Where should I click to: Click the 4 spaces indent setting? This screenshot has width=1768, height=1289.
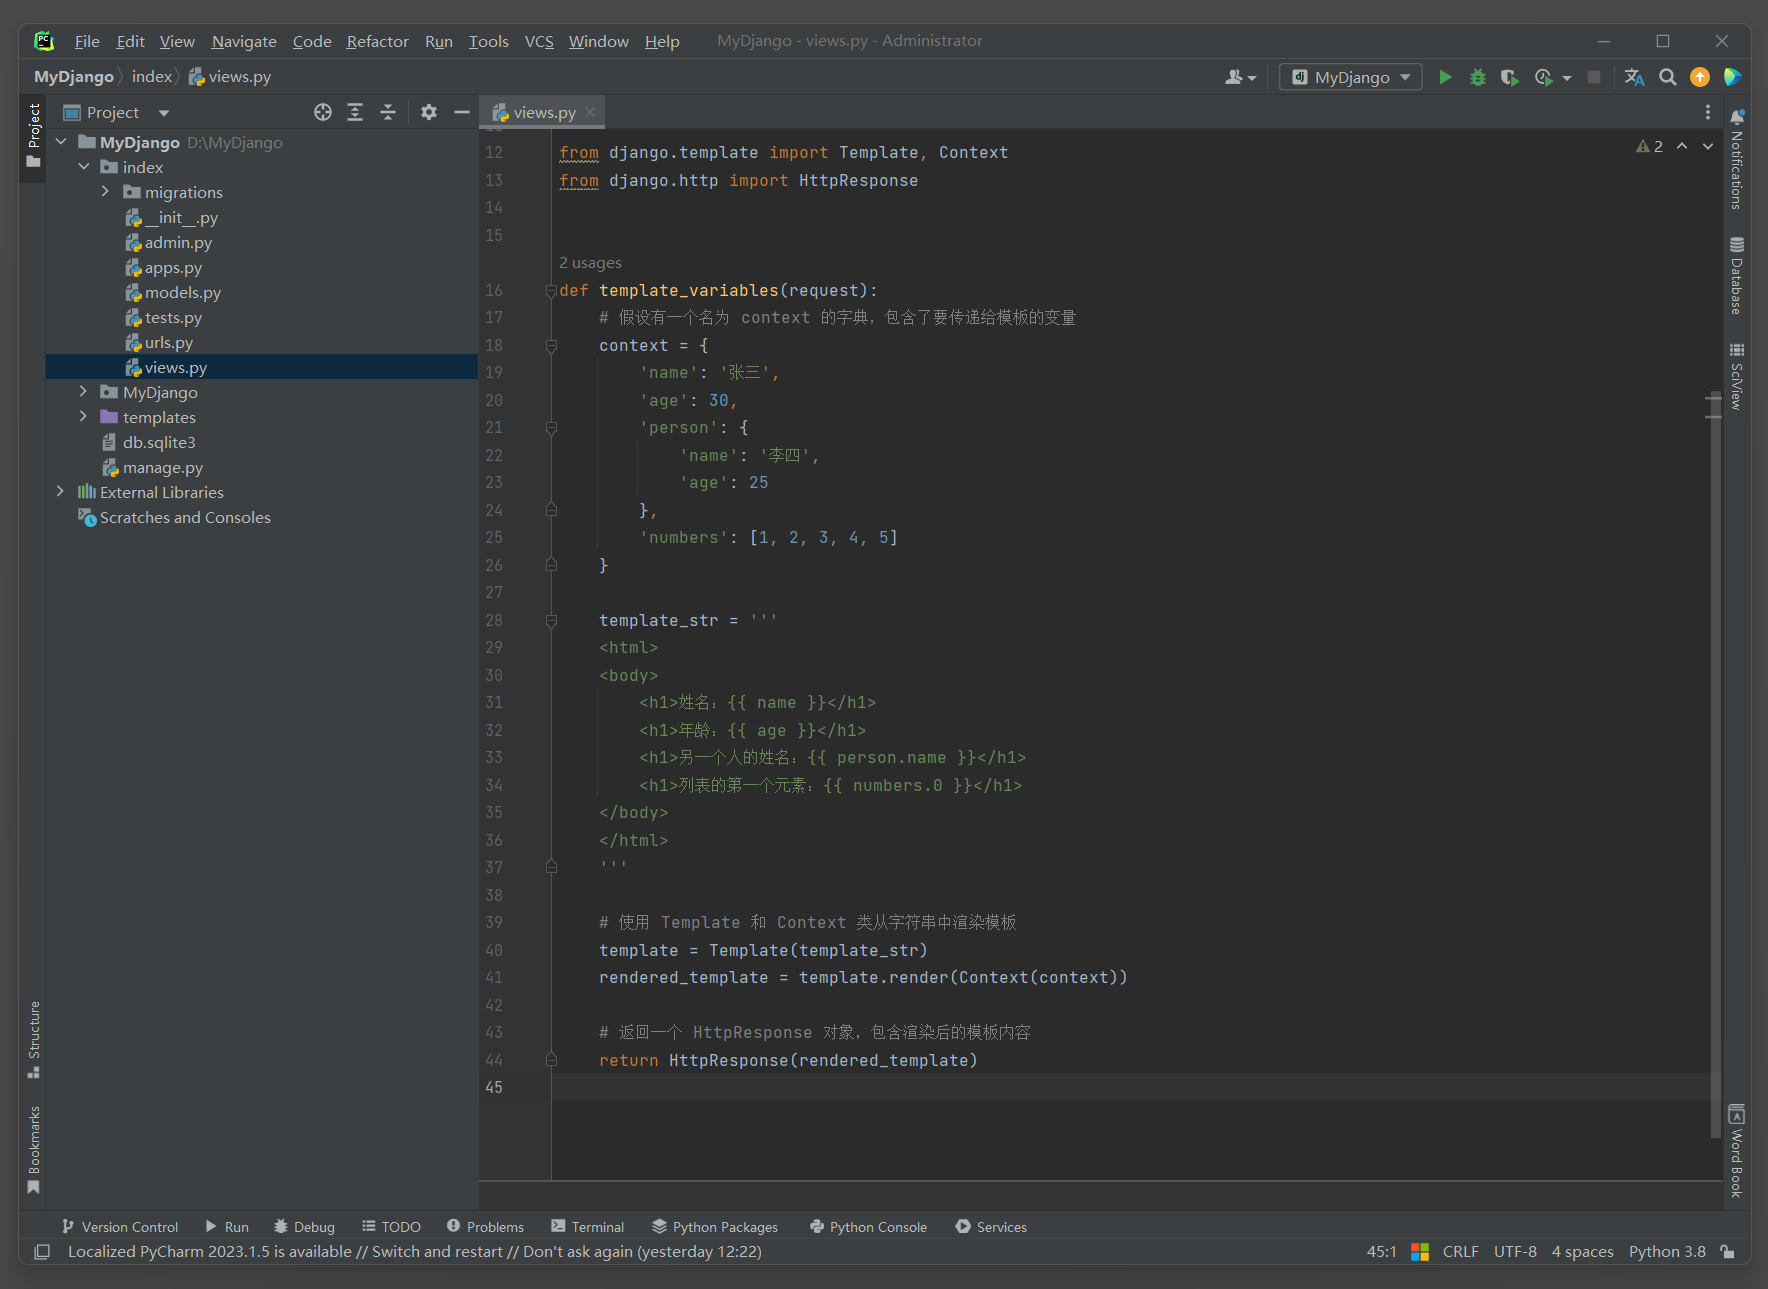(1582, 1252)
